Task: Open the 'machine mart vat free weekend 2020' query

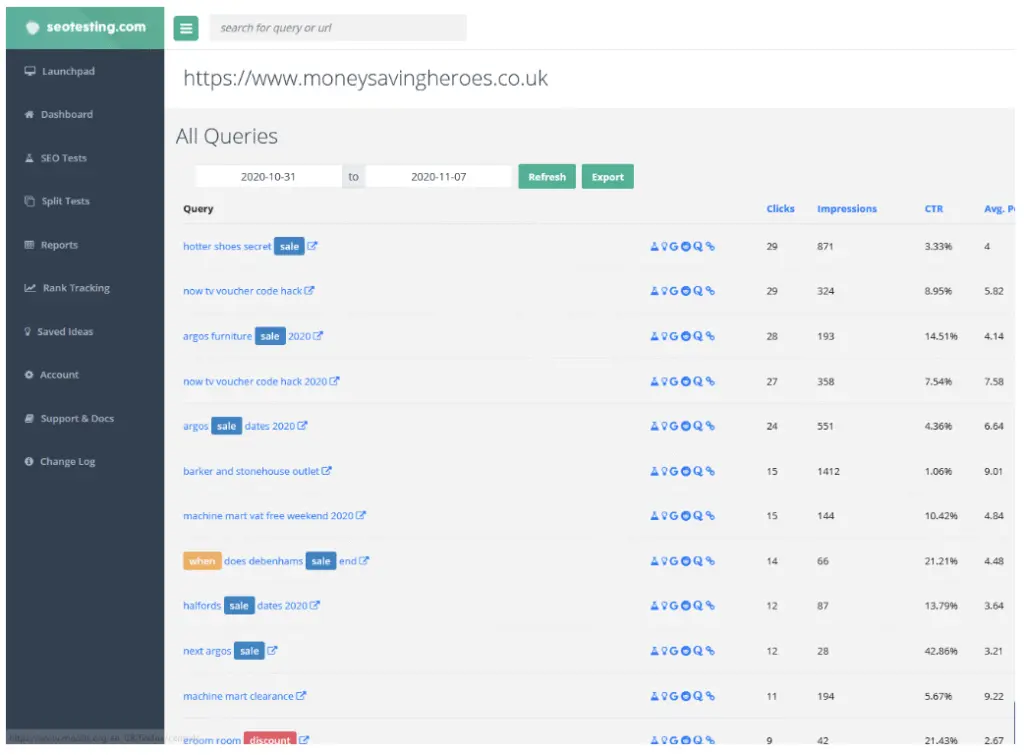Action: coord(268,516)
